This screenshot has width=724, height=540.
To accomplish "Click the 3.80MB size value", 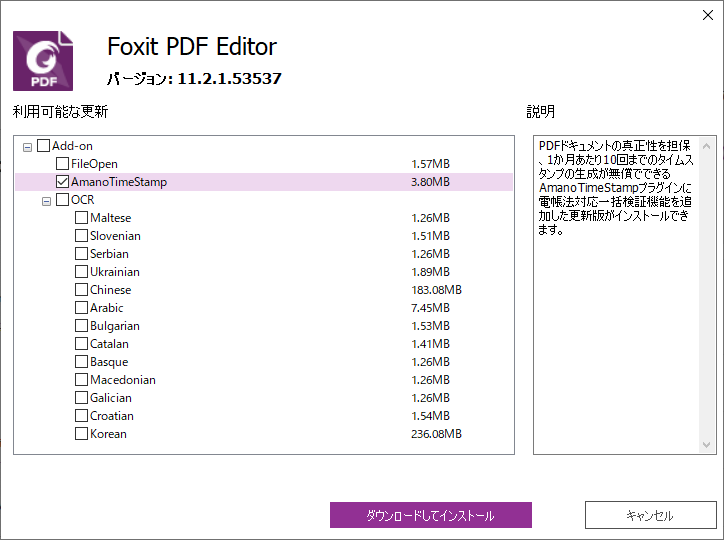I will [430, 182].
